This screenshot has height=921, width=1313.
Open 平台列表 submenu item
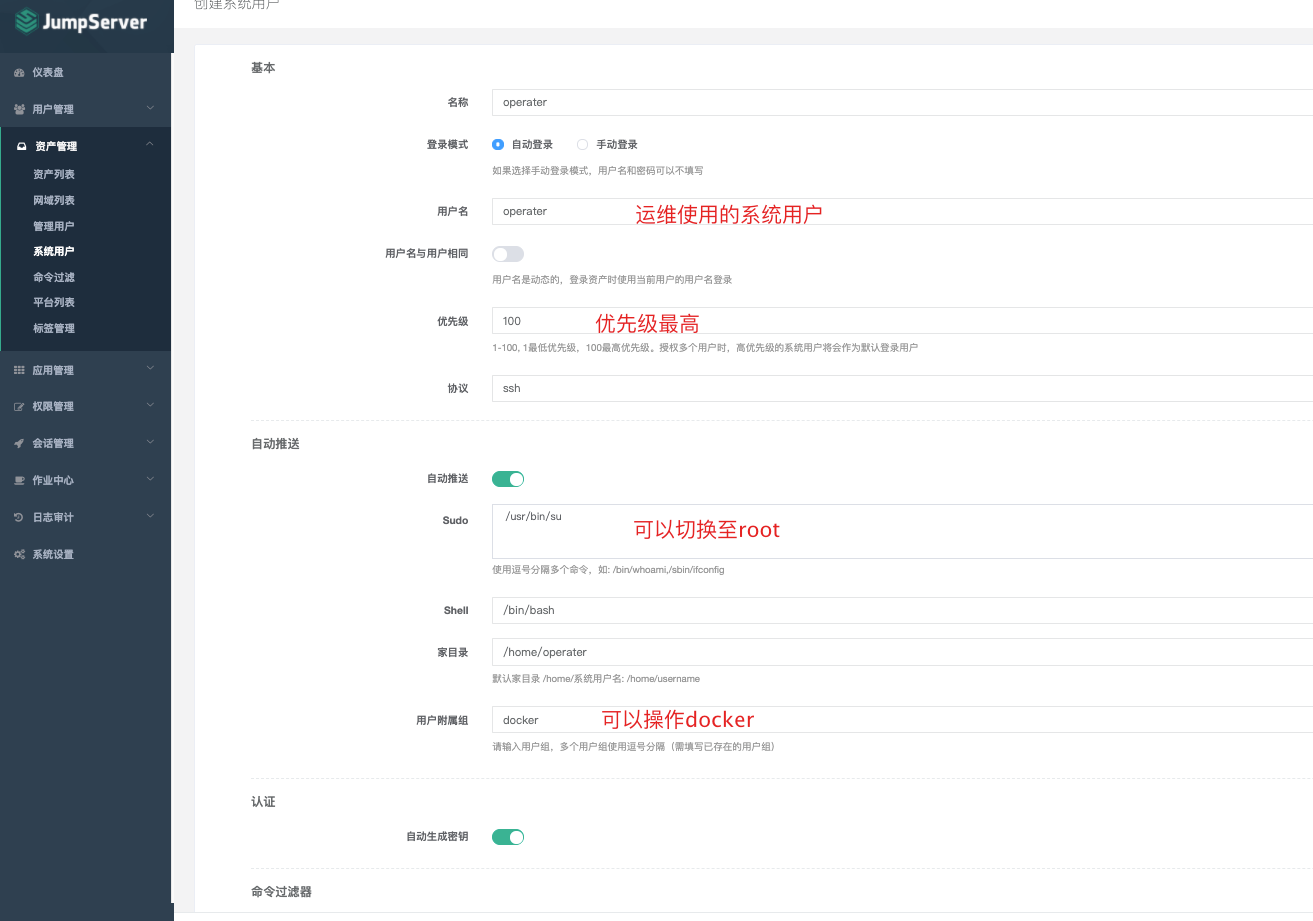[54, 302]
